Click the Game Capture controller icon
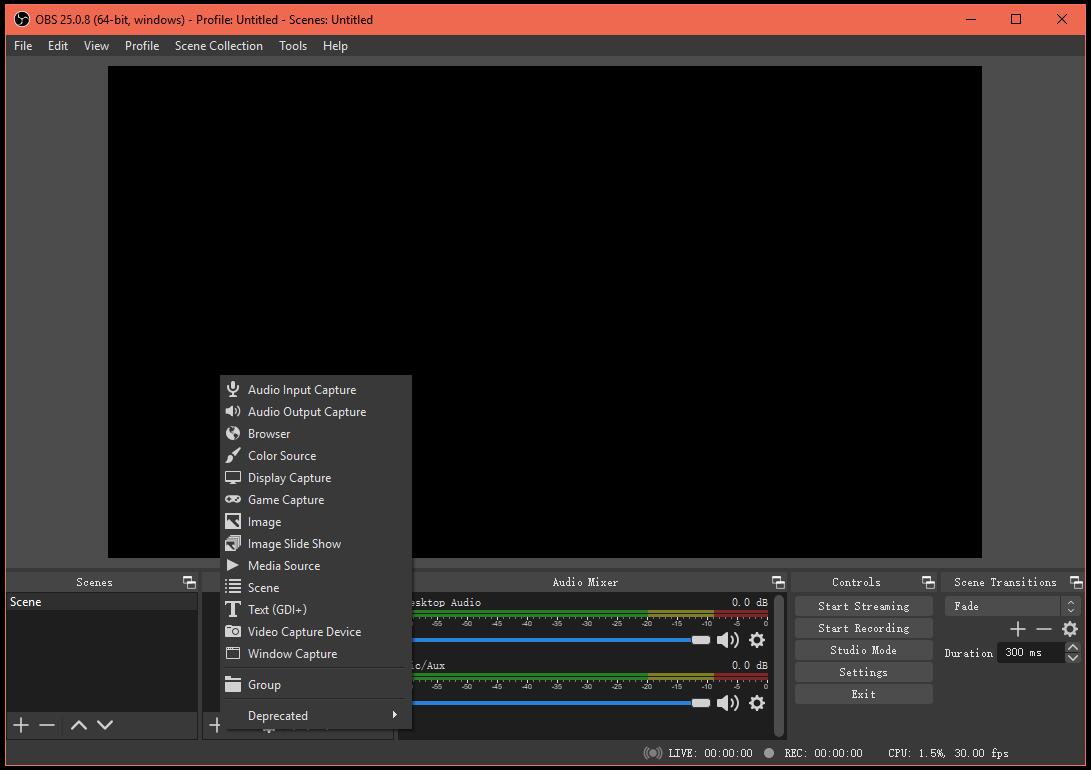This screenshot has width=1091, height=770. coord(233,499)
